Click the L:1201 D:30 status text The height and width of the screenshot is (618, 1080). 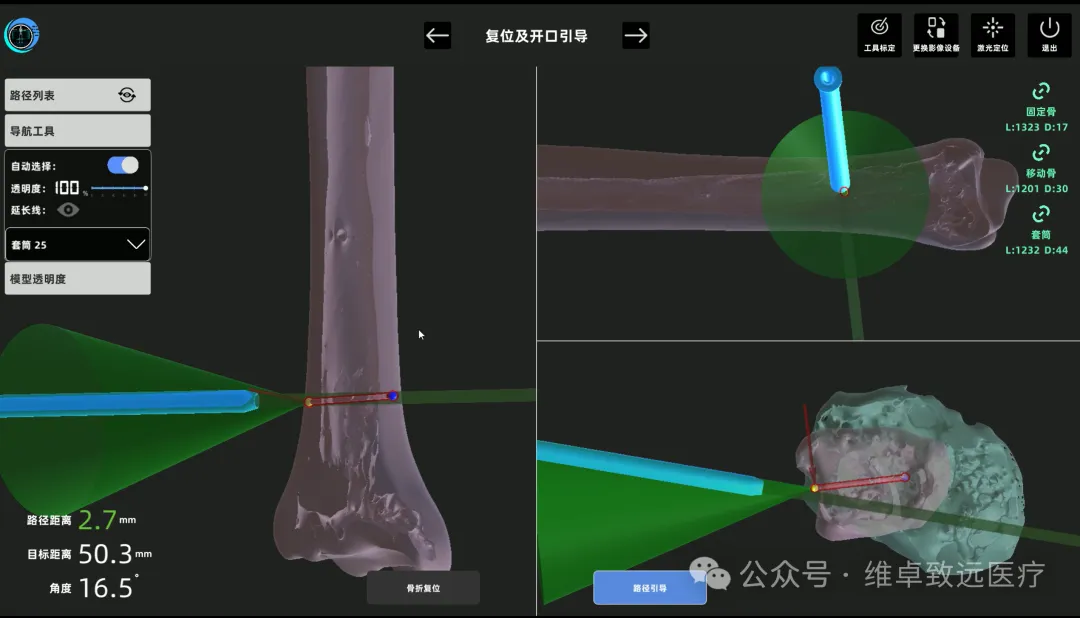click(x=1037, y=188)
